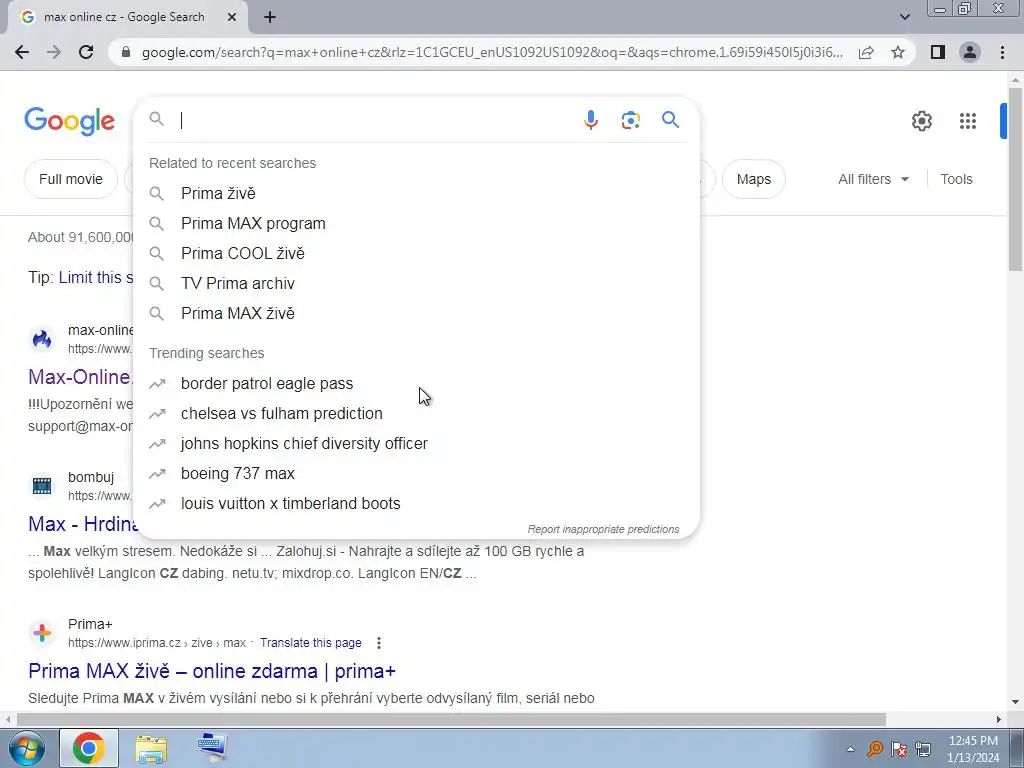Open the 'Max - Hrdina' bombuj result
This screenshot has width=1024, height=768.
[81, 524]
